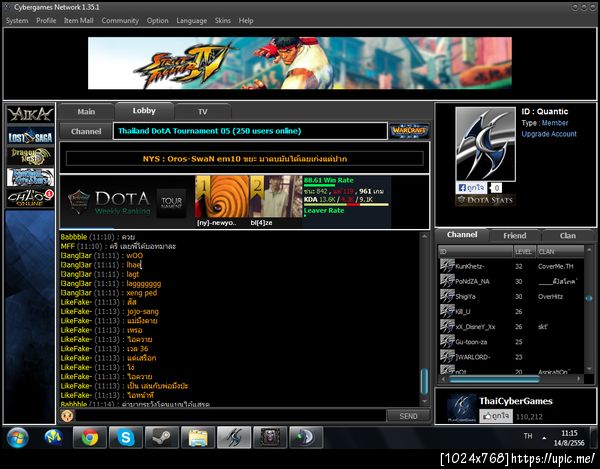Open Steam from taskbar
The width and height of the screenshot is (600, 469).
(x=162, y=438)
